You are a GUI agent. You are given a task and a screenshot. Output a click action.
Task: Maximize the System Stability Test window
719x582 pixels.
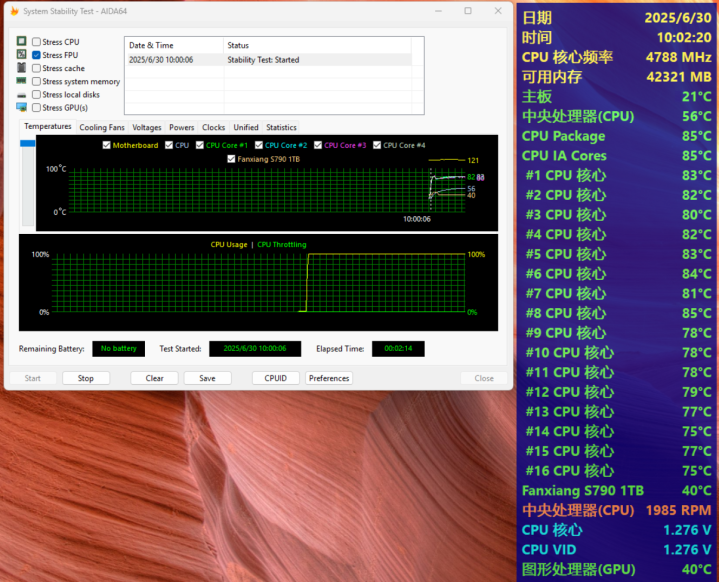(x=468, y=11)
